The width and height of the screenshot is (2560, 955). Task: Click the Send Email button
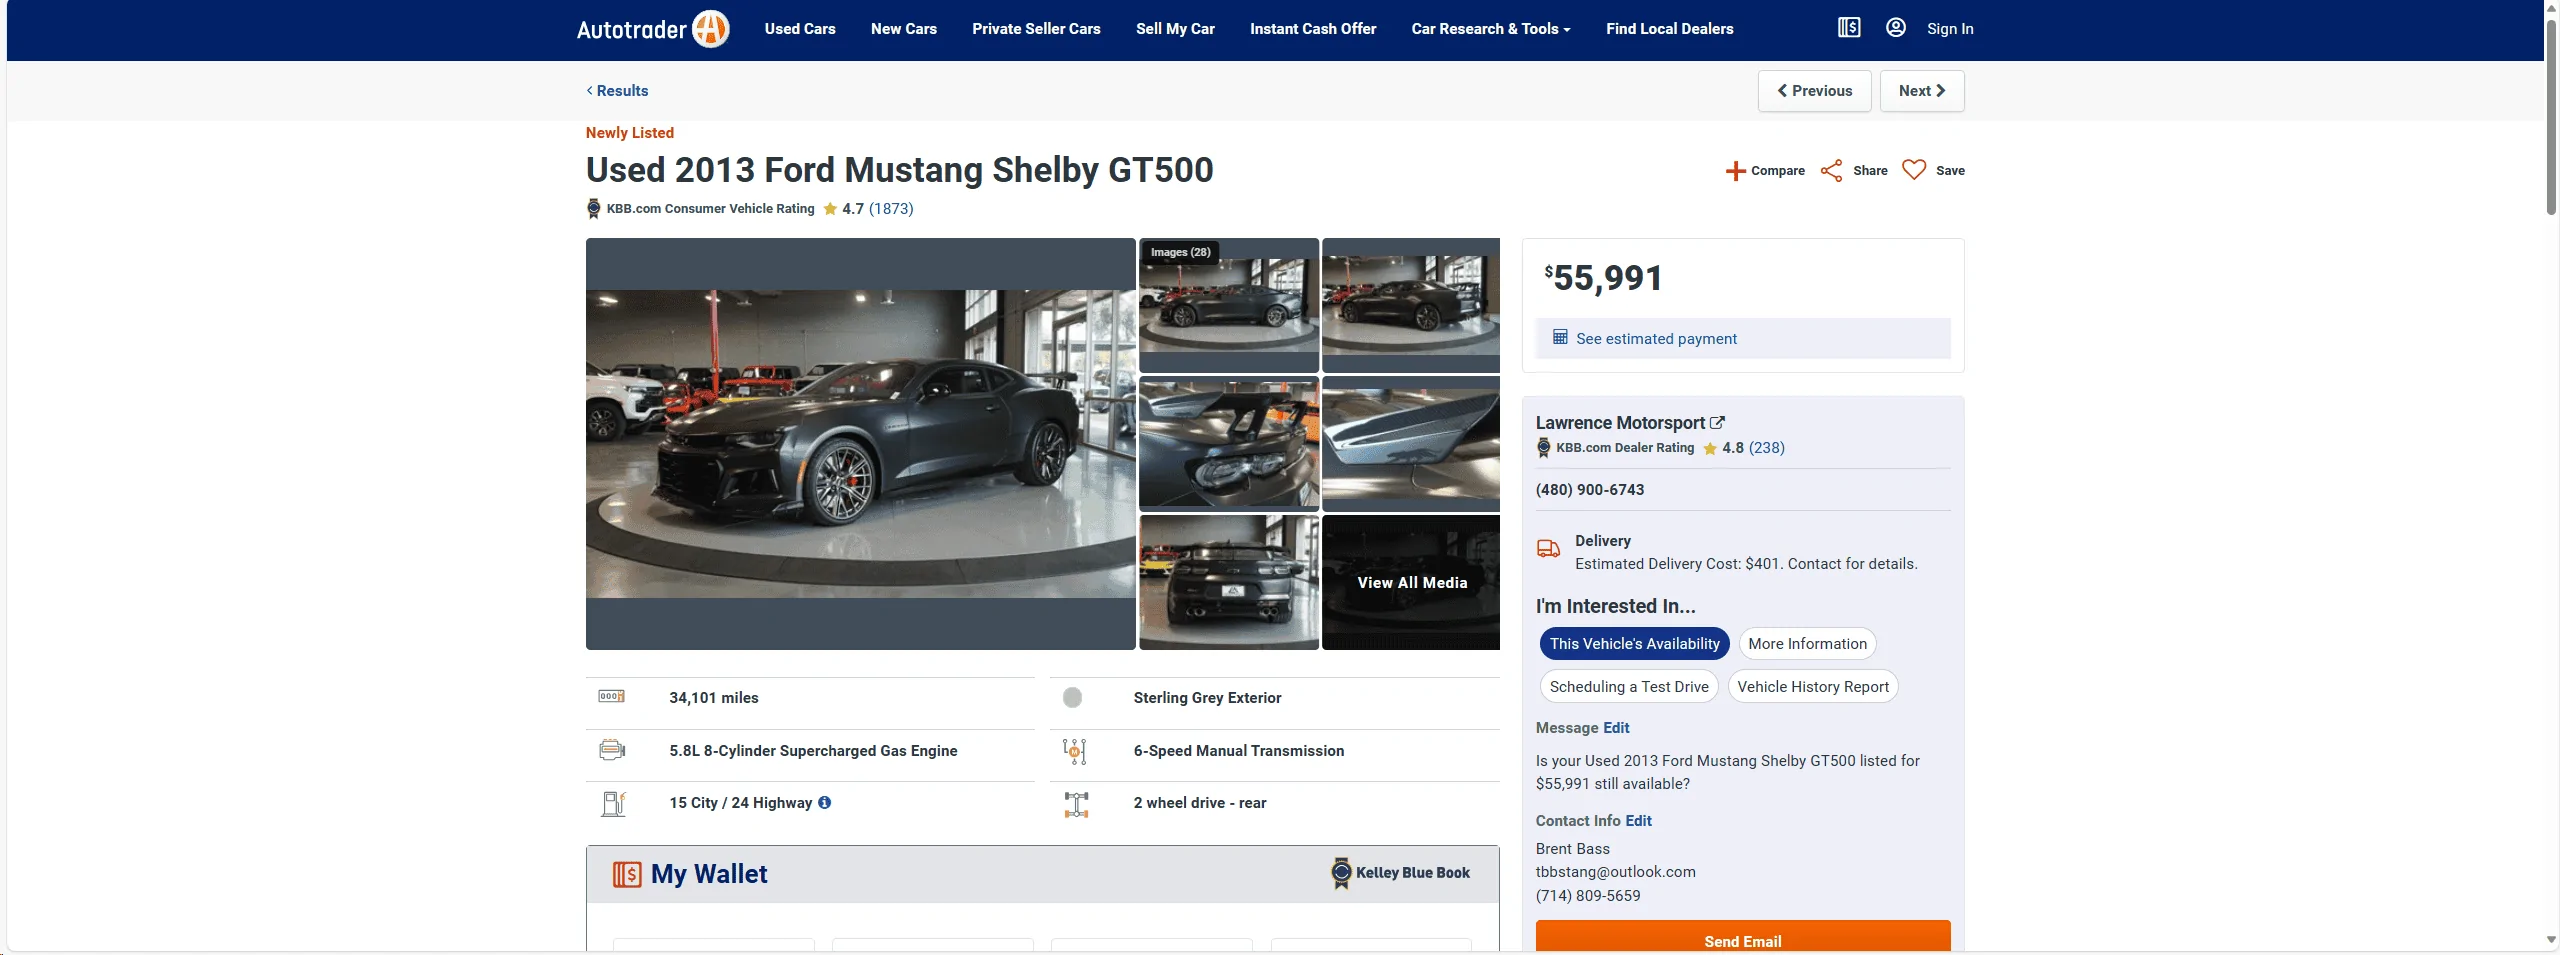tap(1742, 936)
